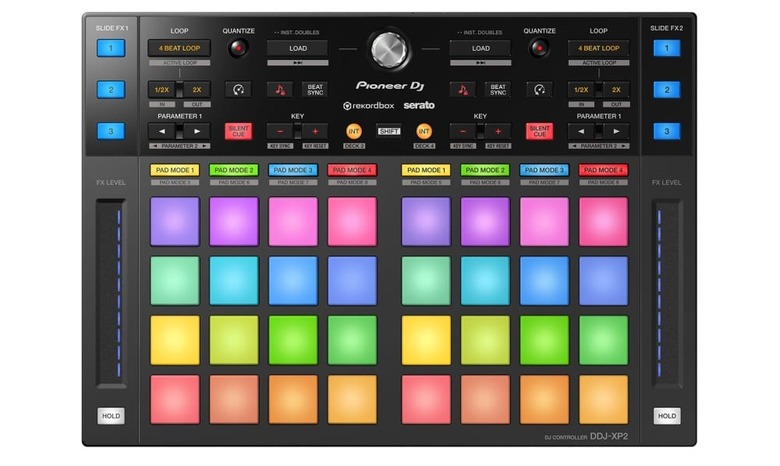Toggle the right deck QUANTIZE button
The width and height of the screenshot is (780, 466).
click(539, 48)
